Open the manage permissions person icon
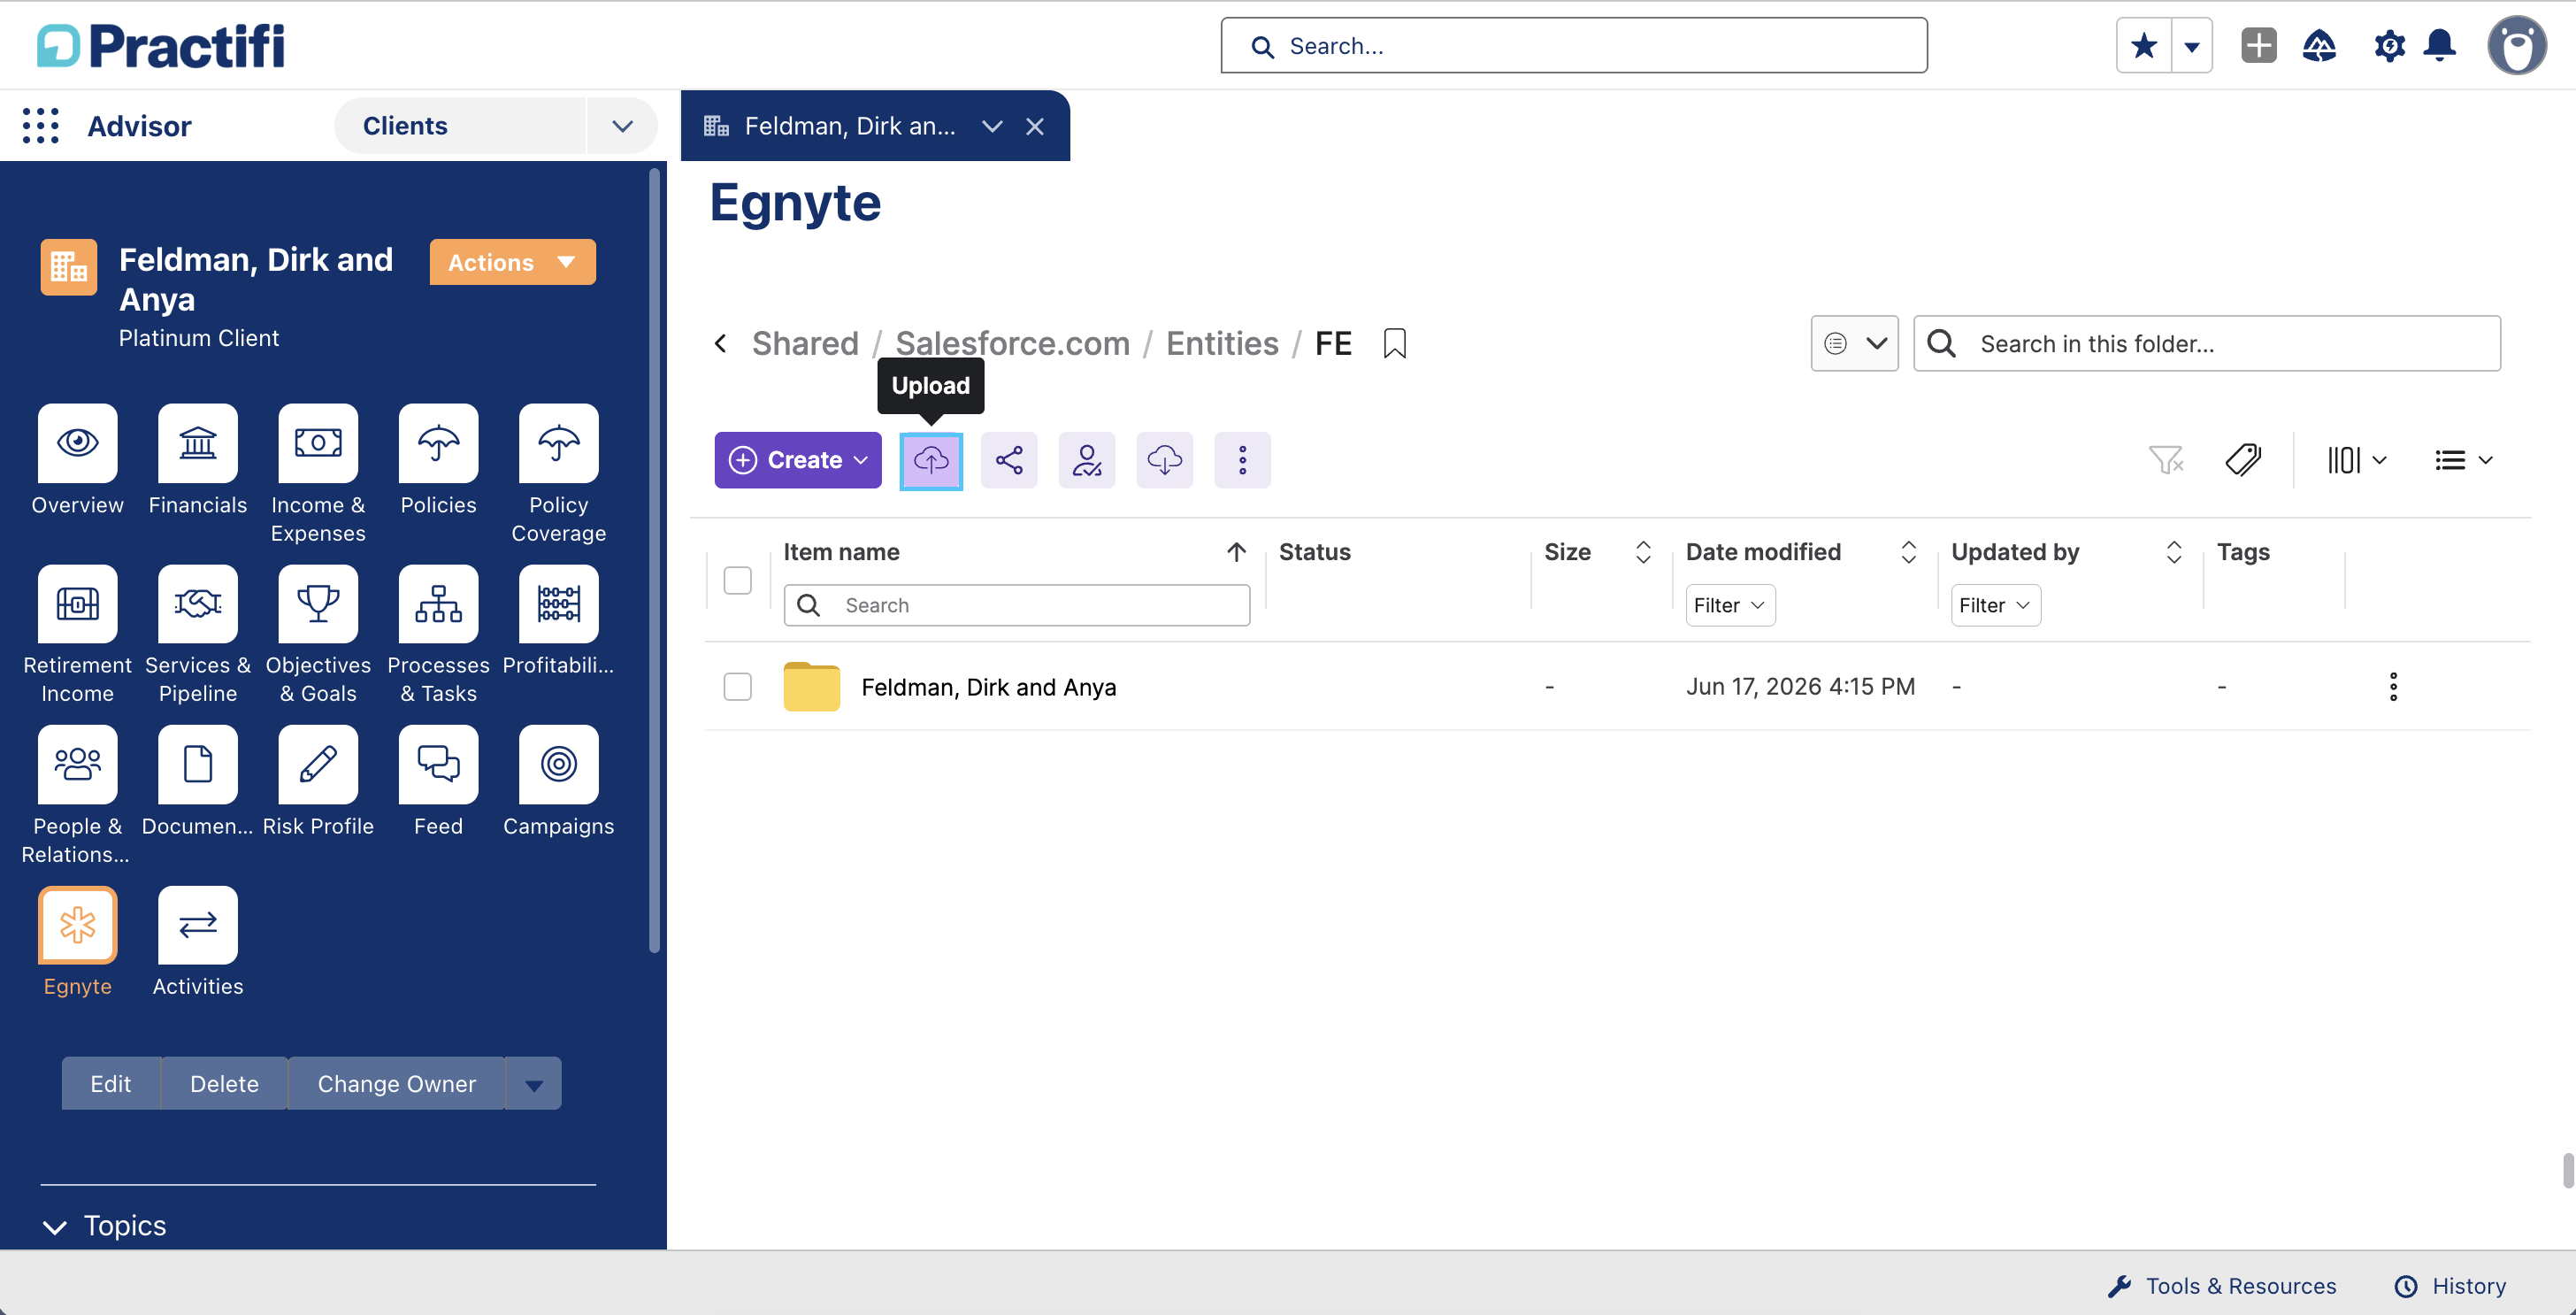 [x=1086, y=461]
